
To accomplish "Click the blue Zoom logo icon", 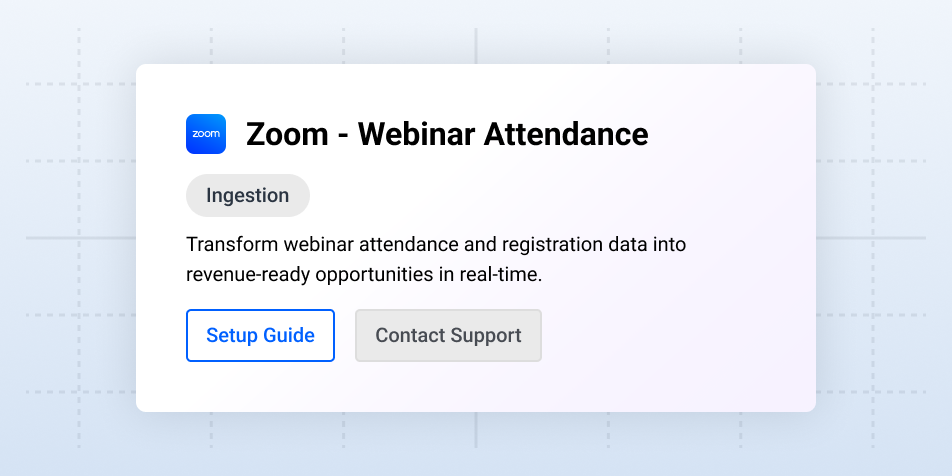I will [x=206, y=134].
